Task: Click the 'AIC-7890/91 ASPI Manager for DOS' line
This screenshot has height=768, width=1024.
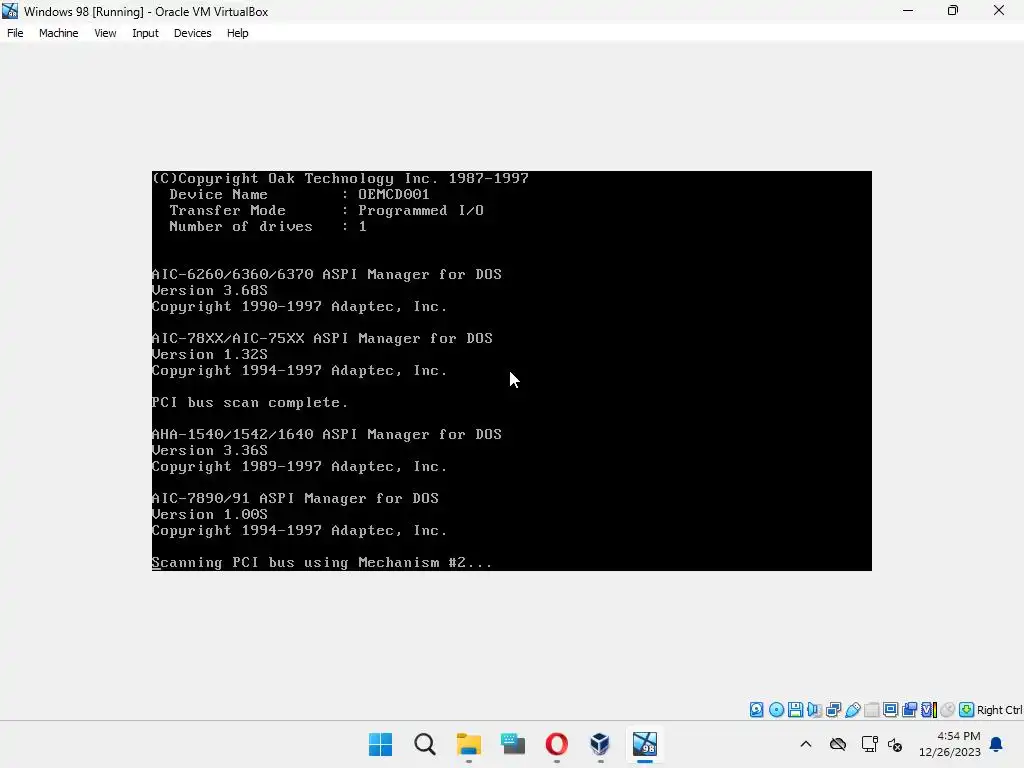Action: point(295,498)
